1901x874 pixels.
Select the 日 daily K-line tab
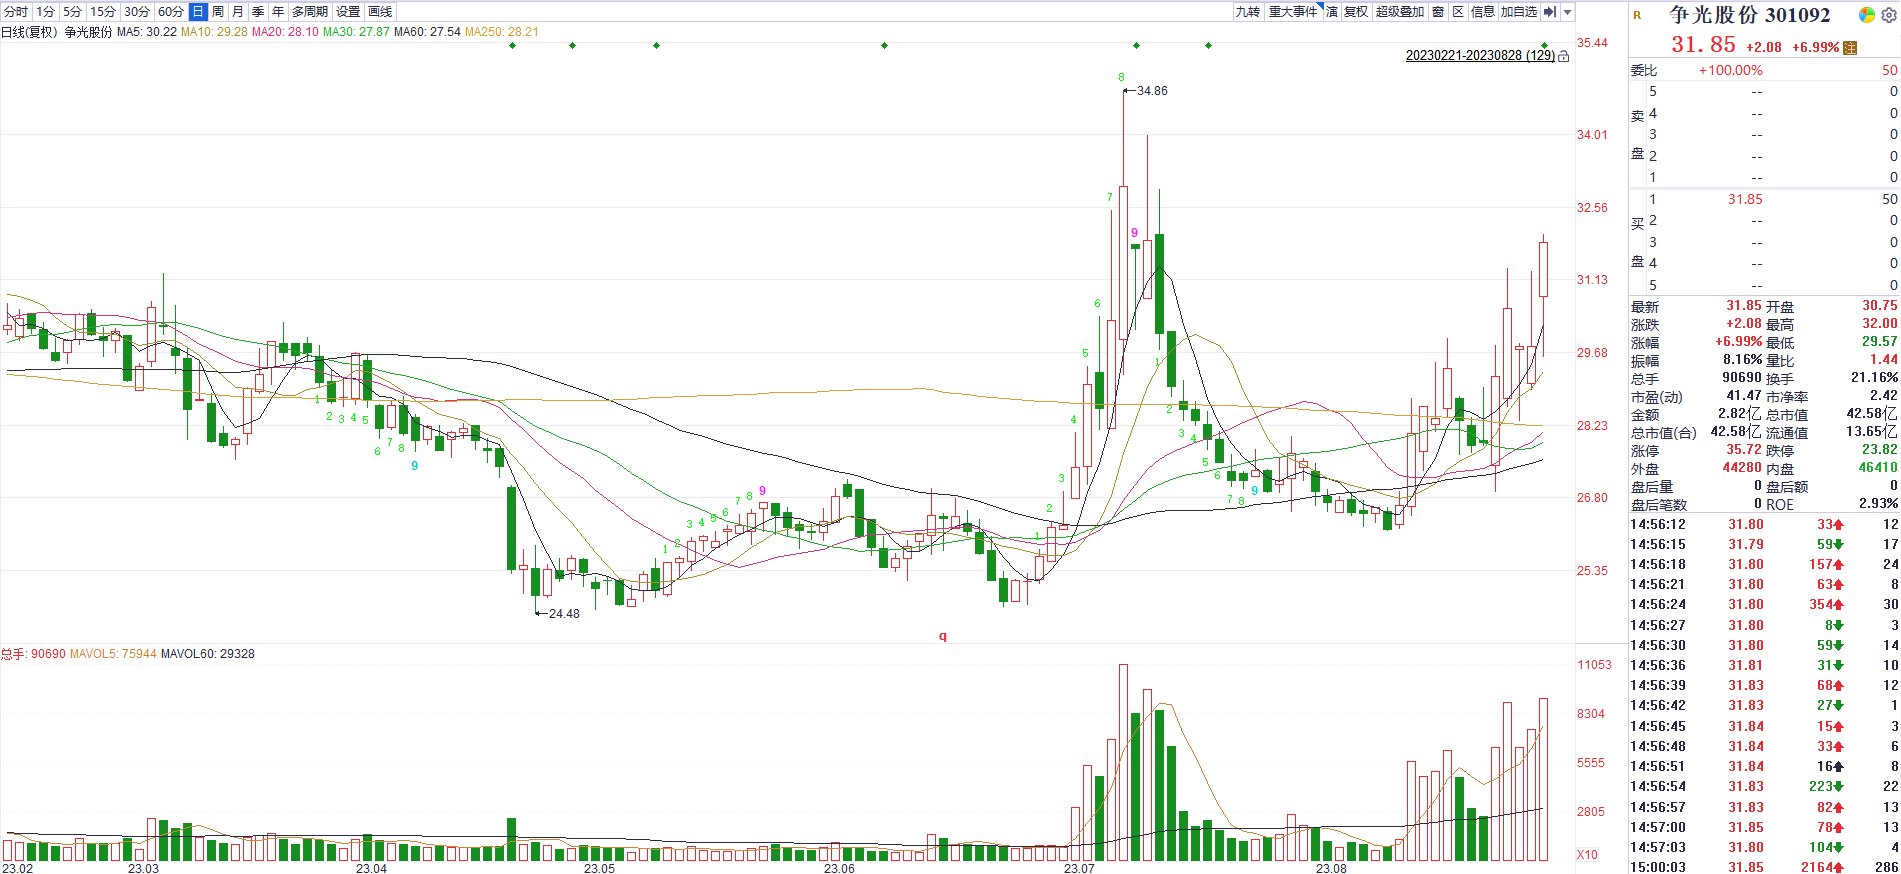[x=198, y=12]
